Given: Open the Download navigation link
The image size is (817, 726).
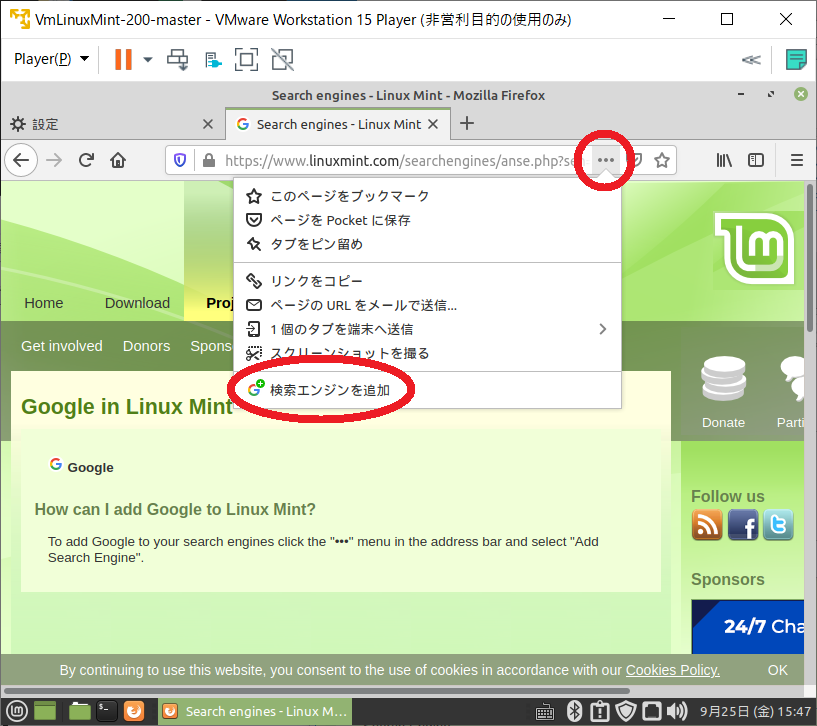Looking at the screenshot, I should coord(138,303).
